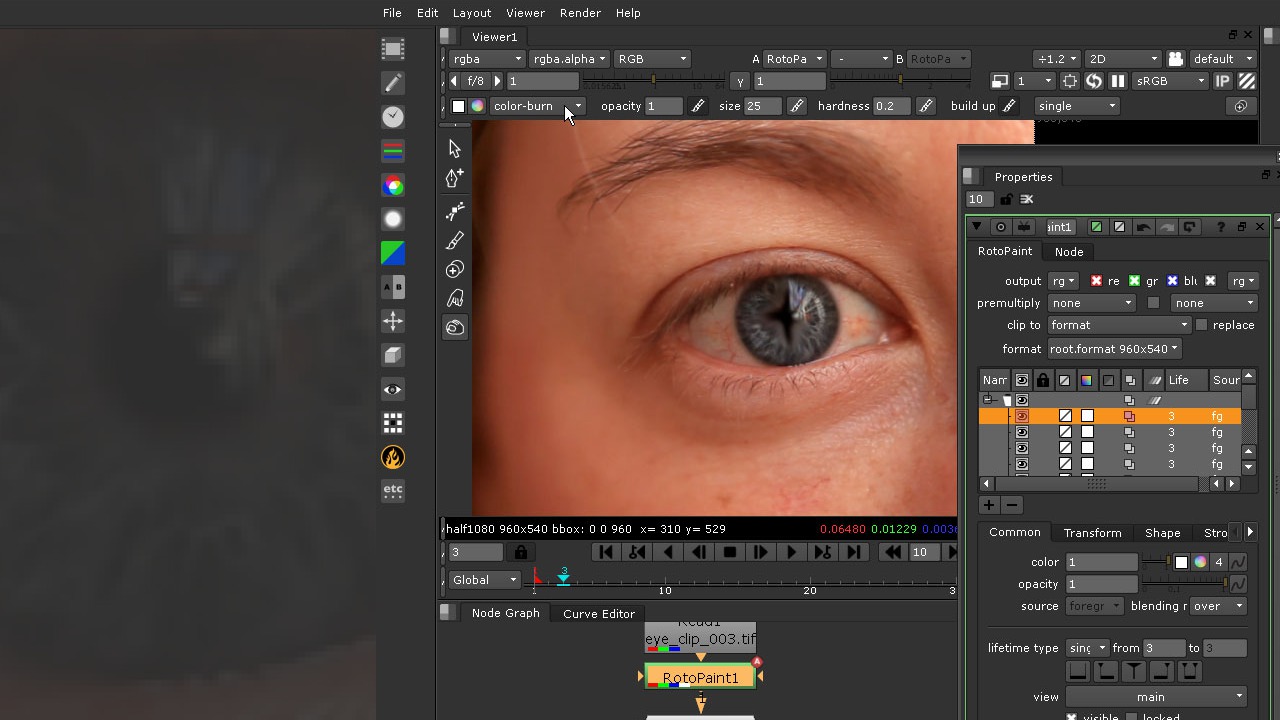
Task: Switch to the Node properties tab
Action: click(1069, 252)
